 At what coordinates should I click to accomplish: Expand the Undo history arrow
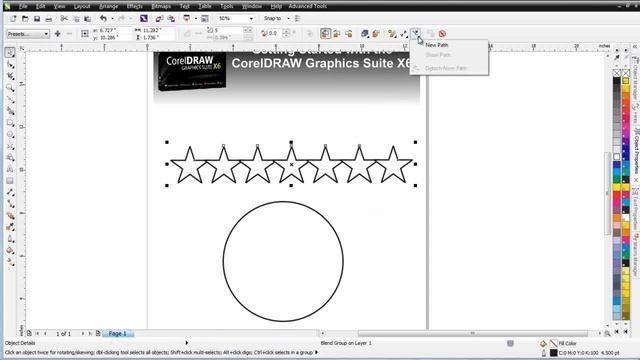click(x=112, y=19)
